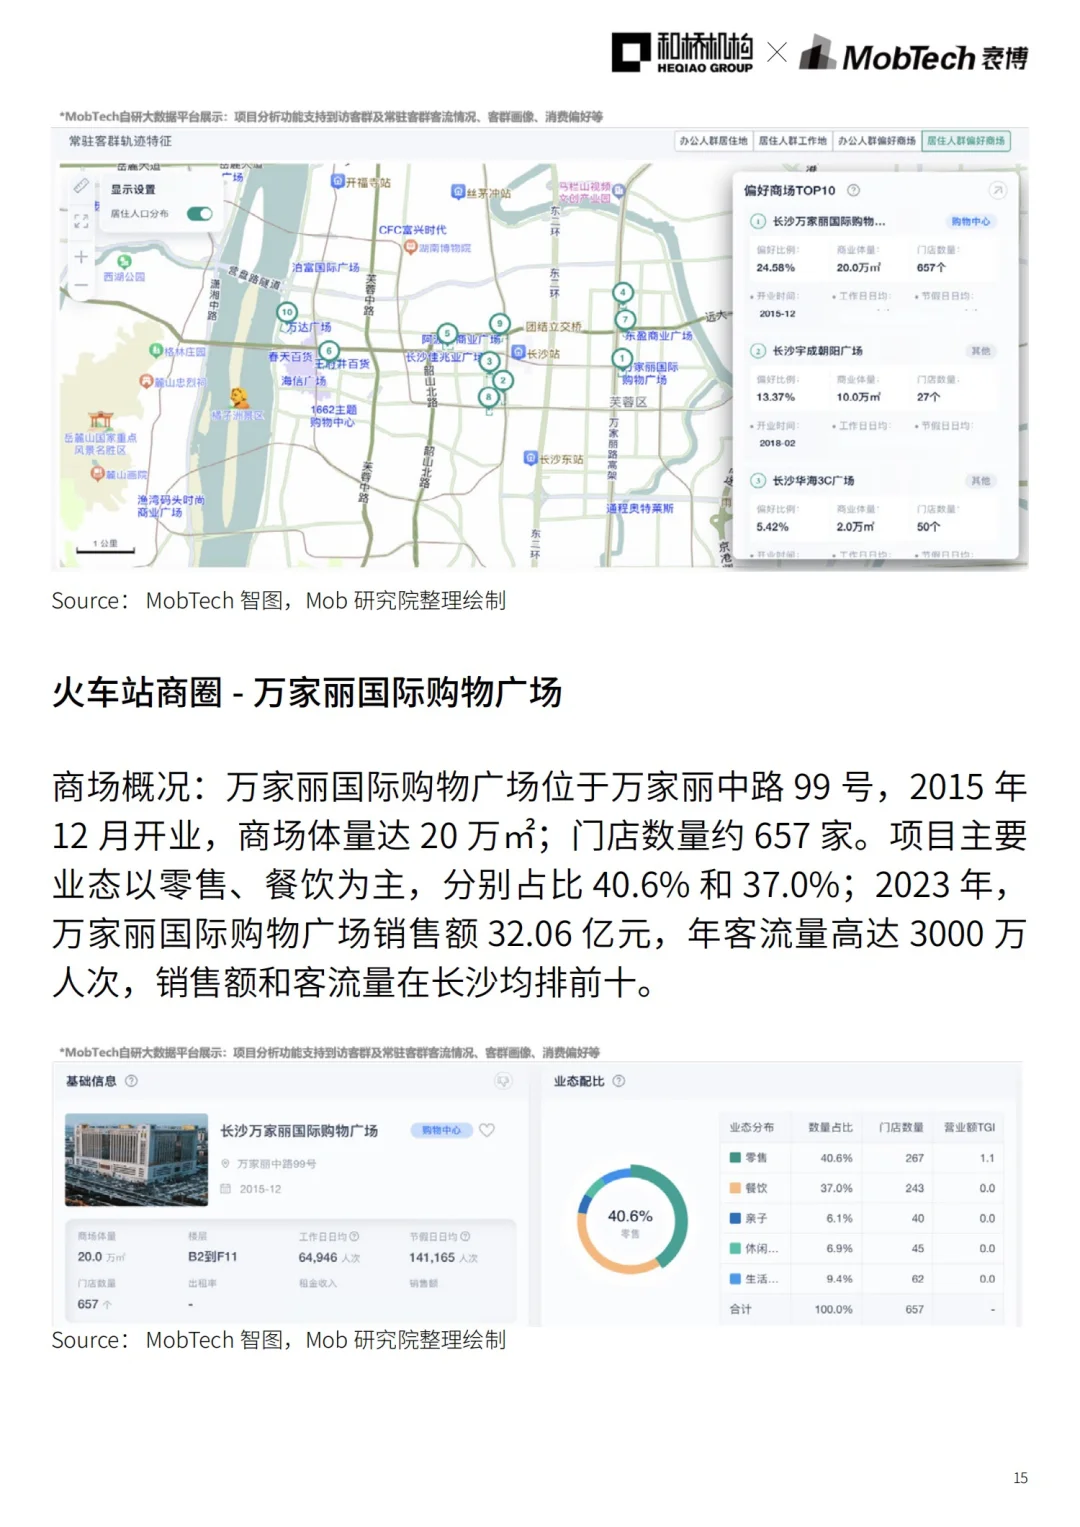Click map marker number 4 on the map
1080x1527 pixels.
tap(623, 292)
